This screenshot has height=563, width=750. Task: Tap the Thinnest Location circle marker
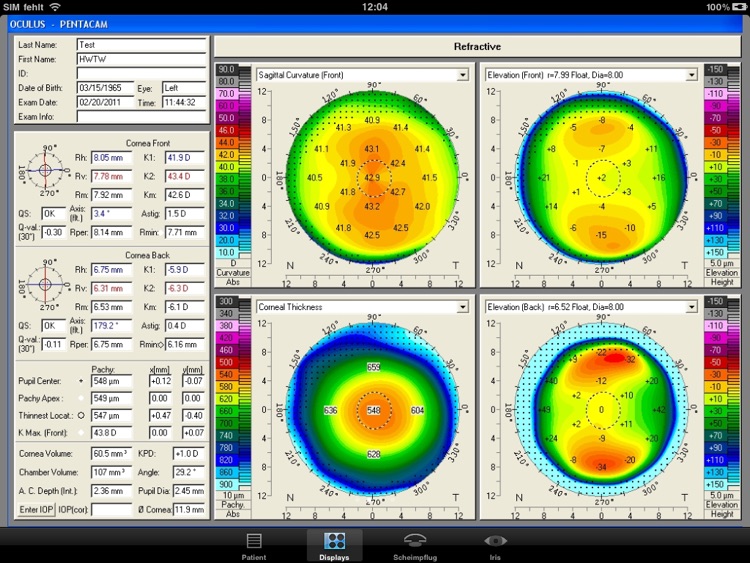pos(81,413)
